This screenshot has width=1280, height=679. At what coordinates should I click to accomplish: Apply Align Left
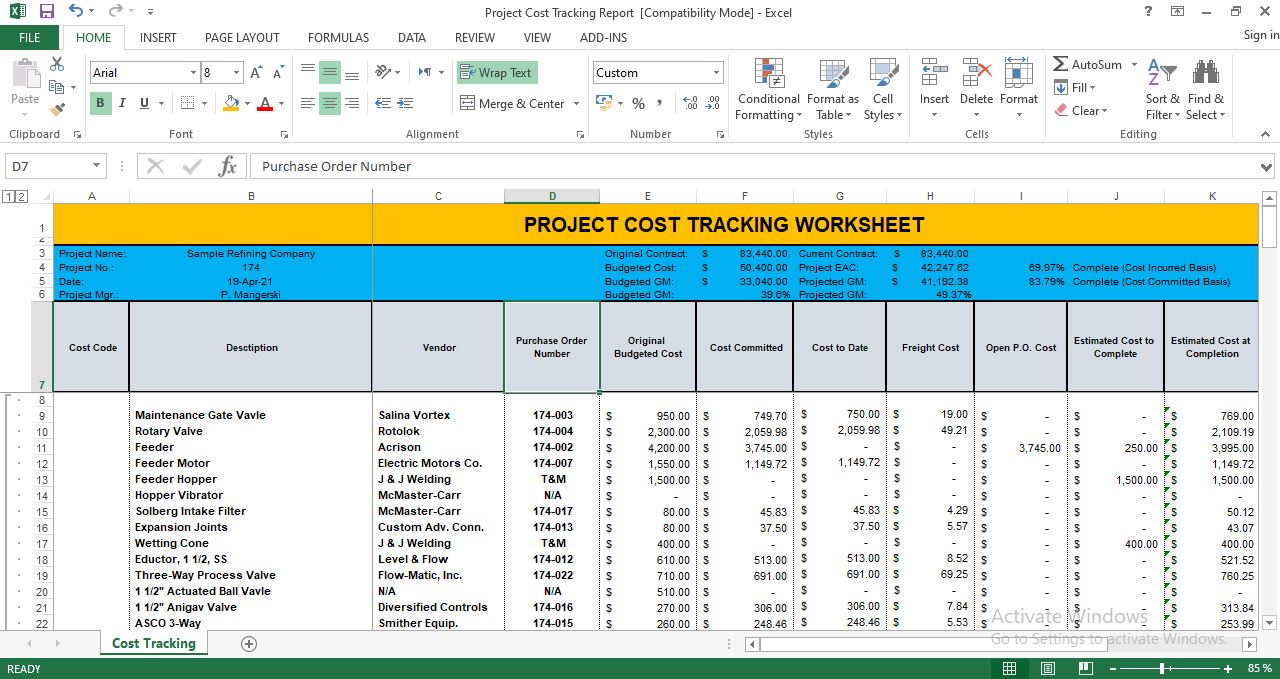[307, 103]
